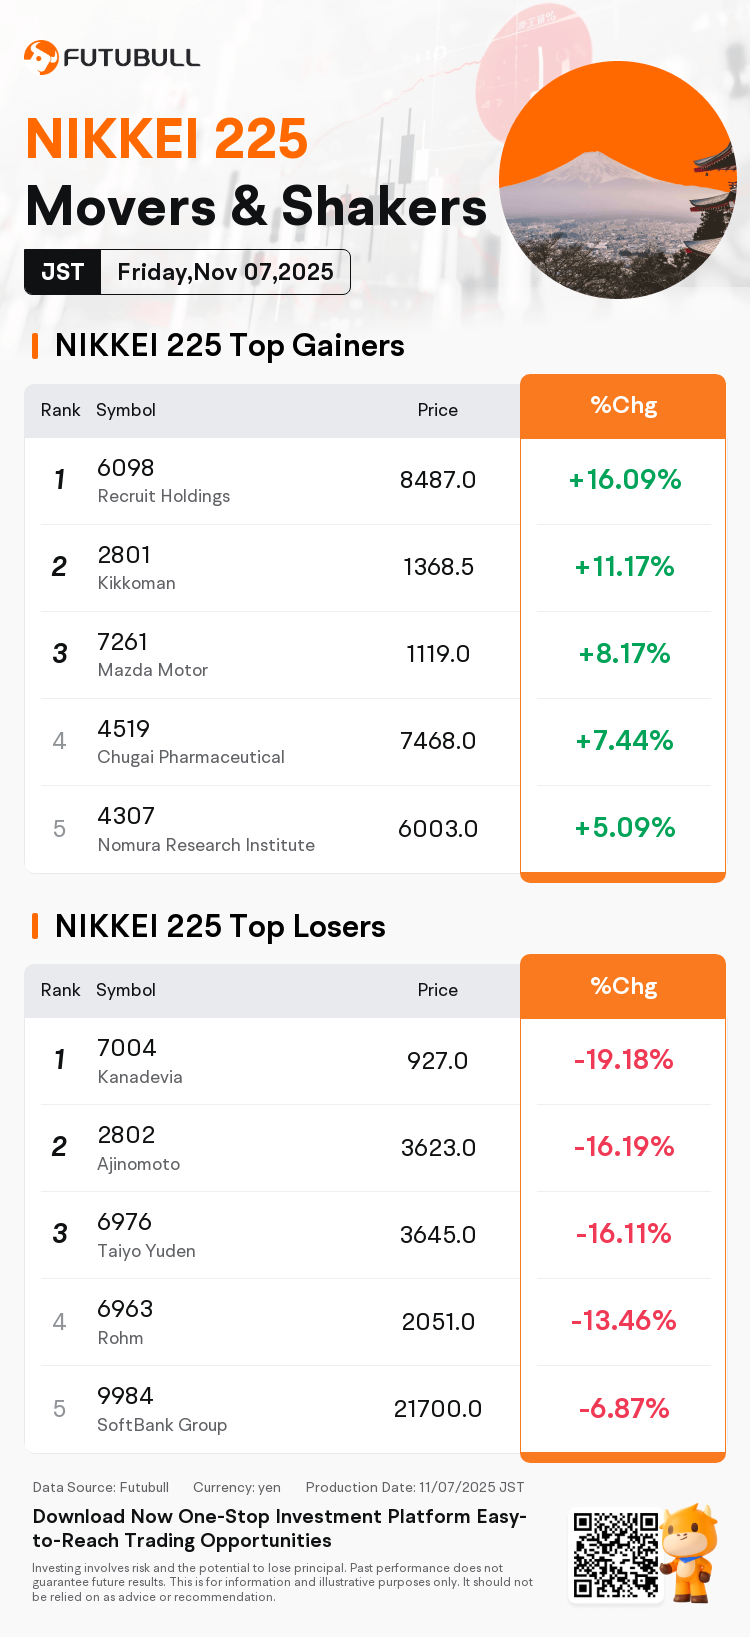750x1637 pixels.
Task: Click the Futubull bull mascot
Action: 689,1552
